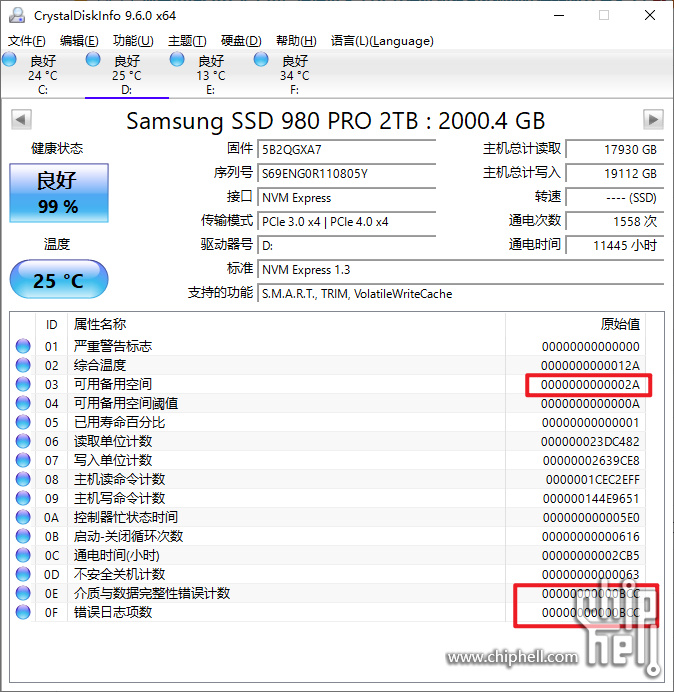
Task: Click raw value 000000000002A of 可用备用空间
Action: pyautogui.click(x=590, y=384)
